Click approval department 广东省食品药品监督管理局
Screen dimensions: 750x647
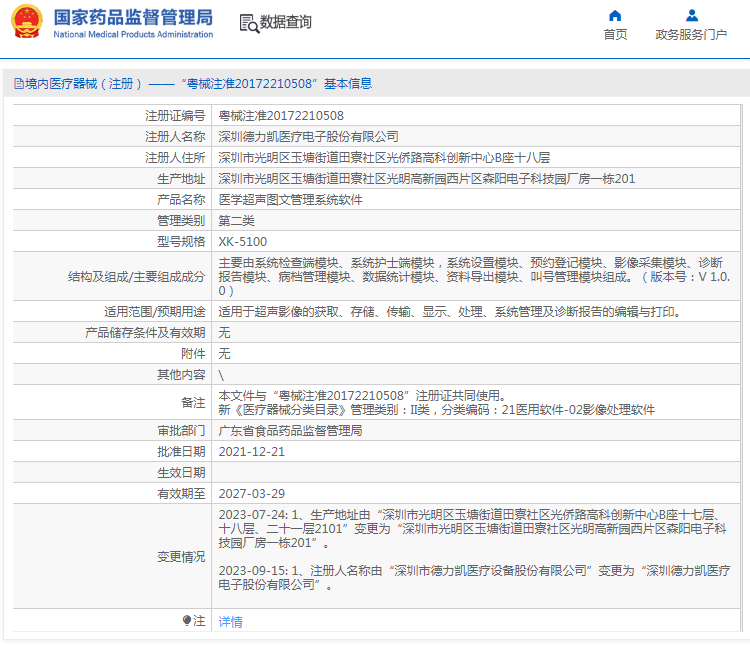290,431
